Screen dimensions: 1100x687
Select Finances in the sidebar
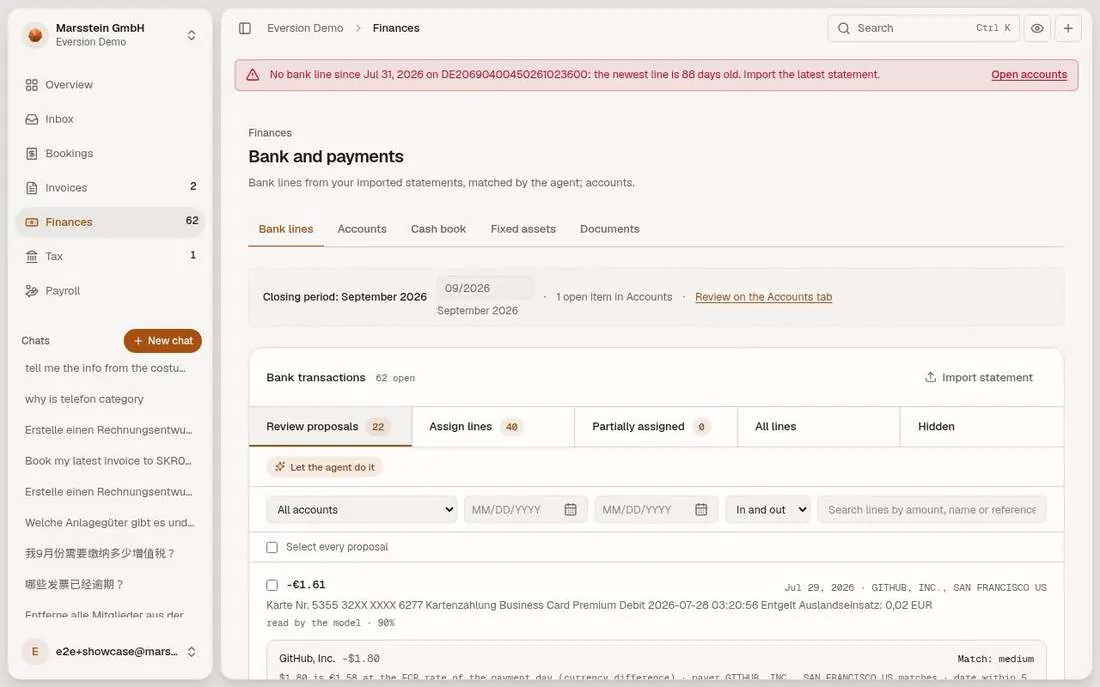tap(109, 222)
